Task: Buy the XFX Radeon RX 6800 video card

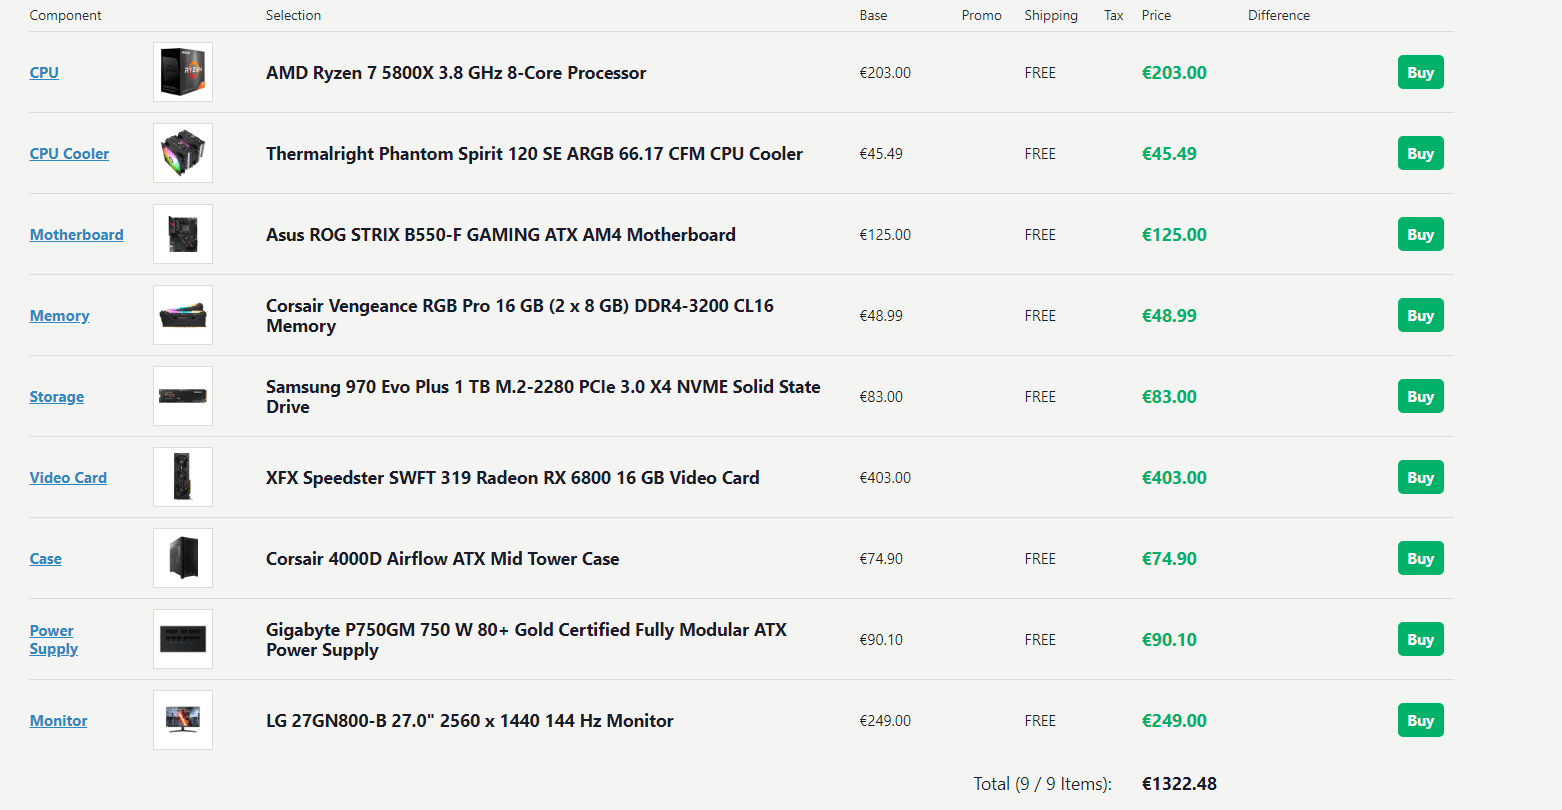Action: pos(1419,476)
